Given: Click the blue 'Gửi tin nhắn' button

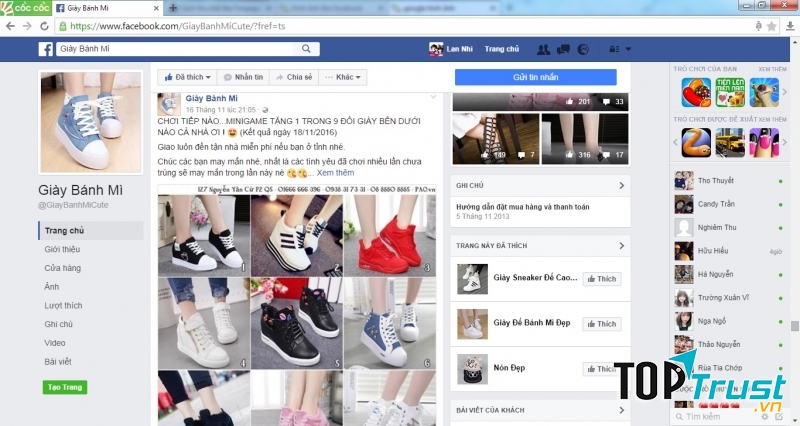Looking at the screenshot, I should (x=535, y=77).
